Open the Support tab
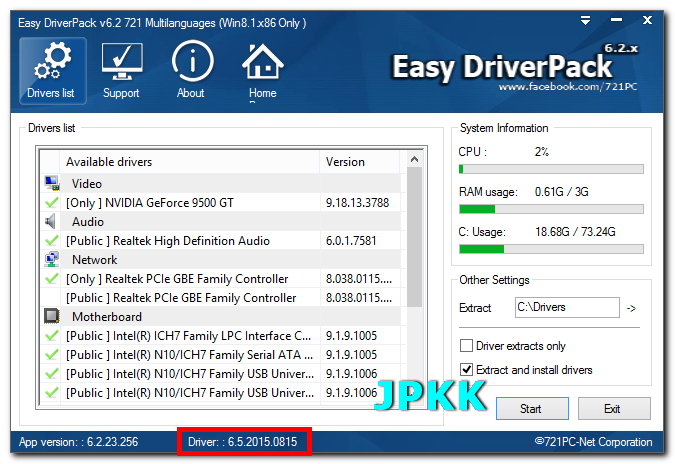The width and height of the screenshot is (675, 464). pyautogui.click(x=121, y=71)
